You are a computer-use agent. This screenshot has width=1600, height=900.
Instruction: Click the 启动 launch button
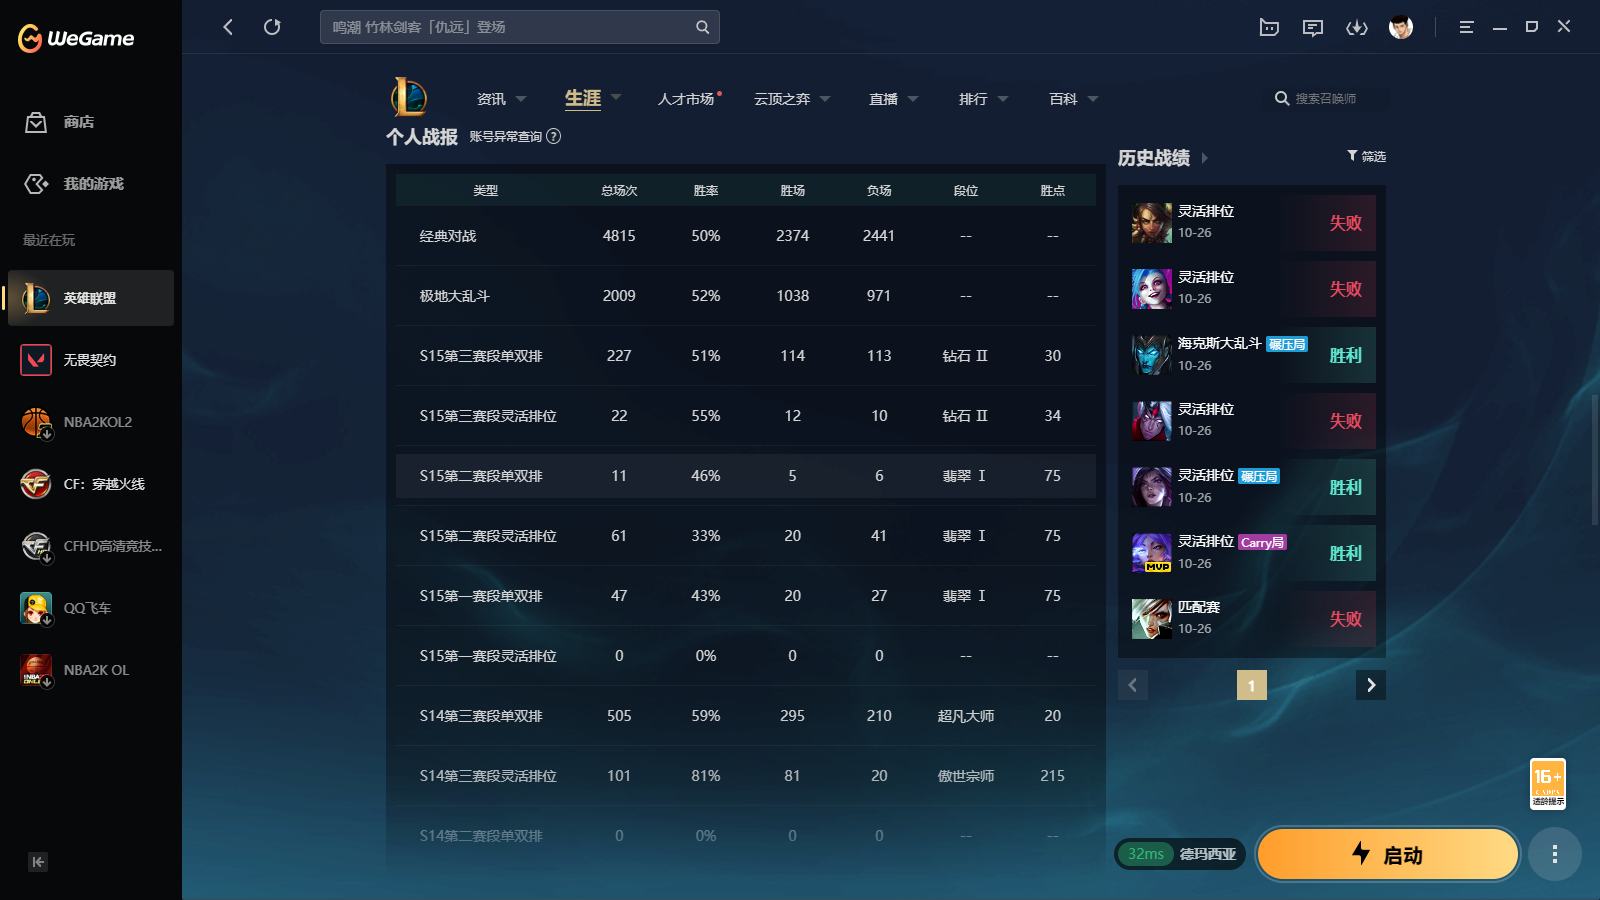coord(1388,854)
